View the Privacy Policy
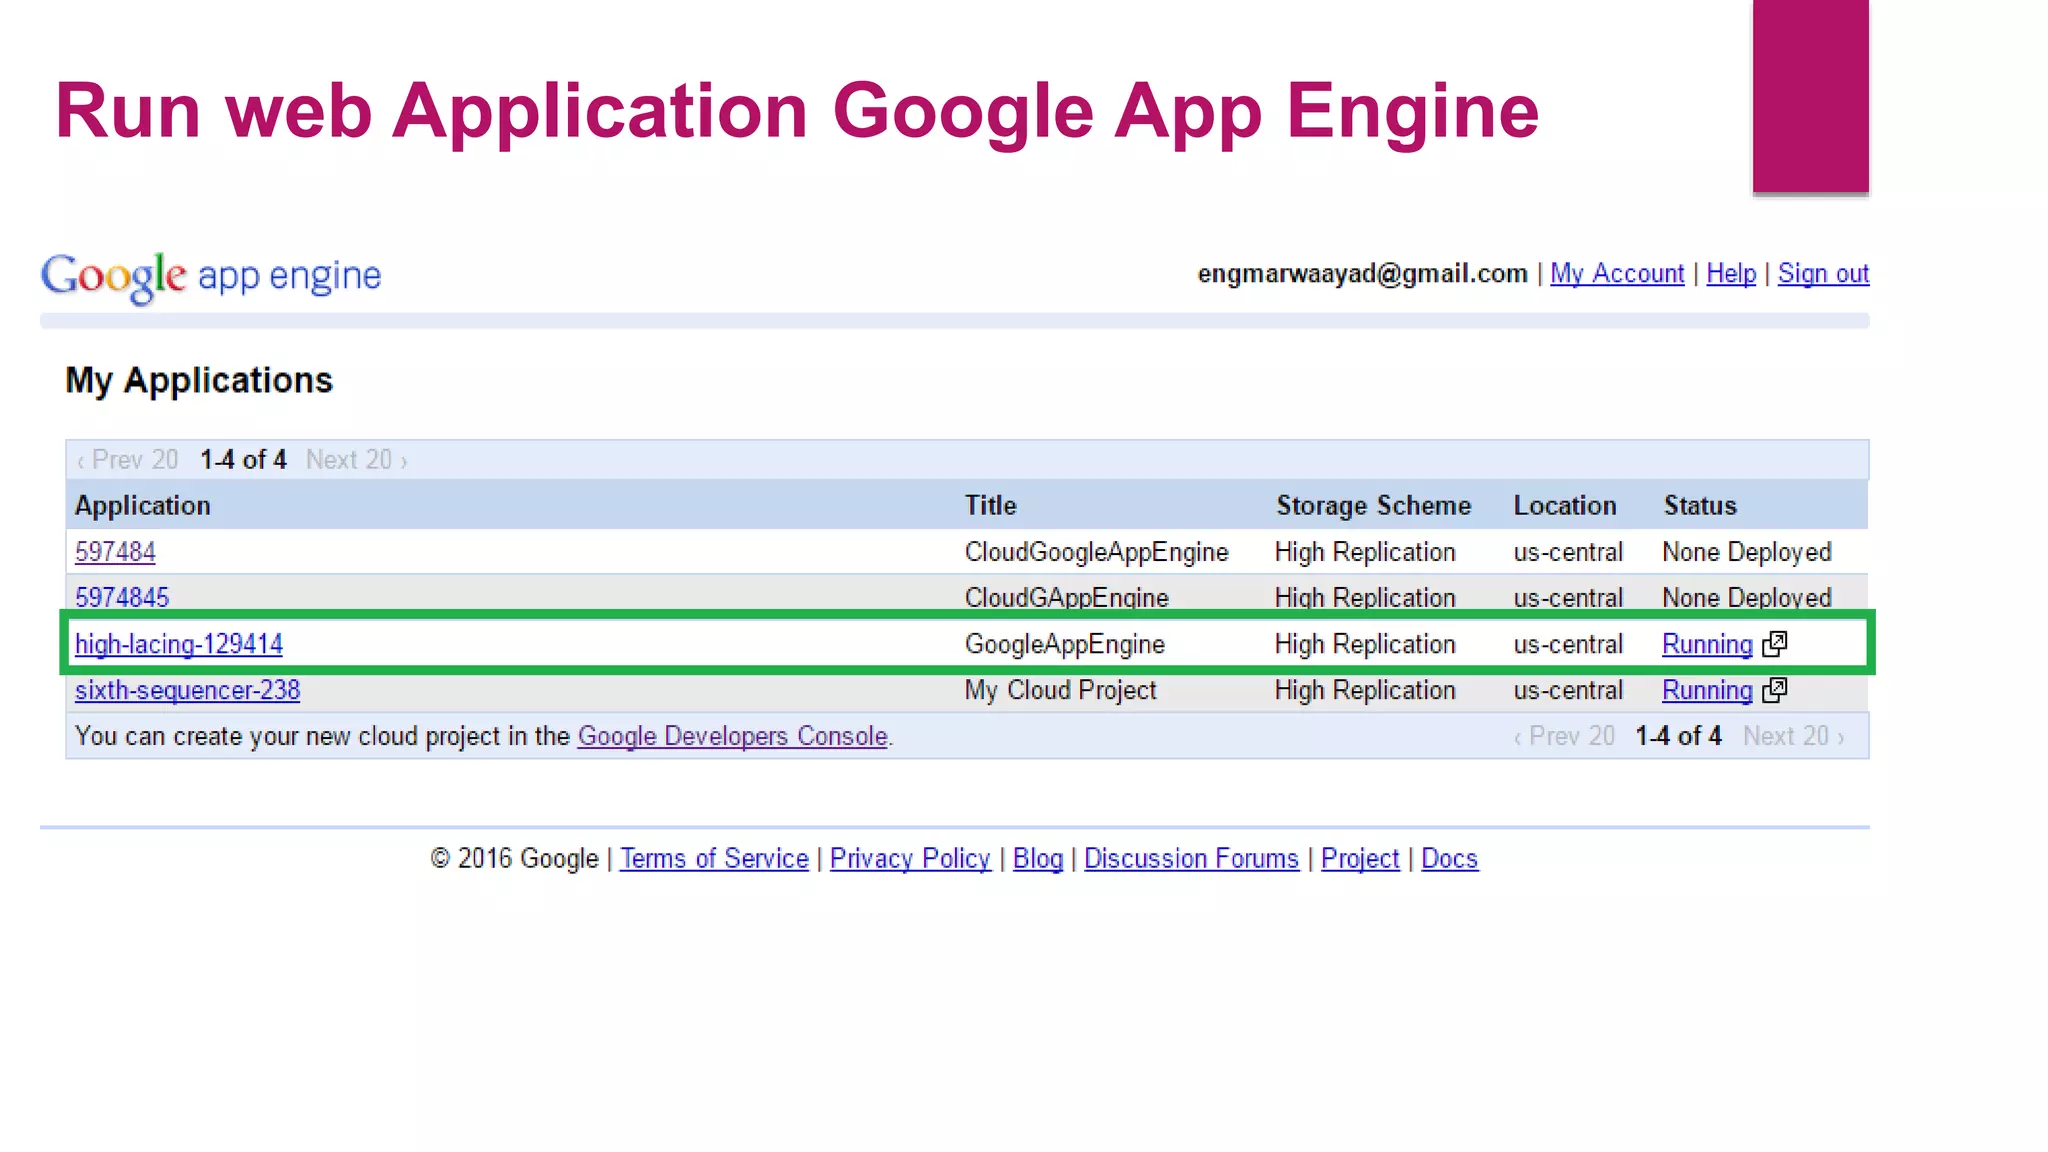The width and height of the screenshot is (2048, 1152). point(910,858)
